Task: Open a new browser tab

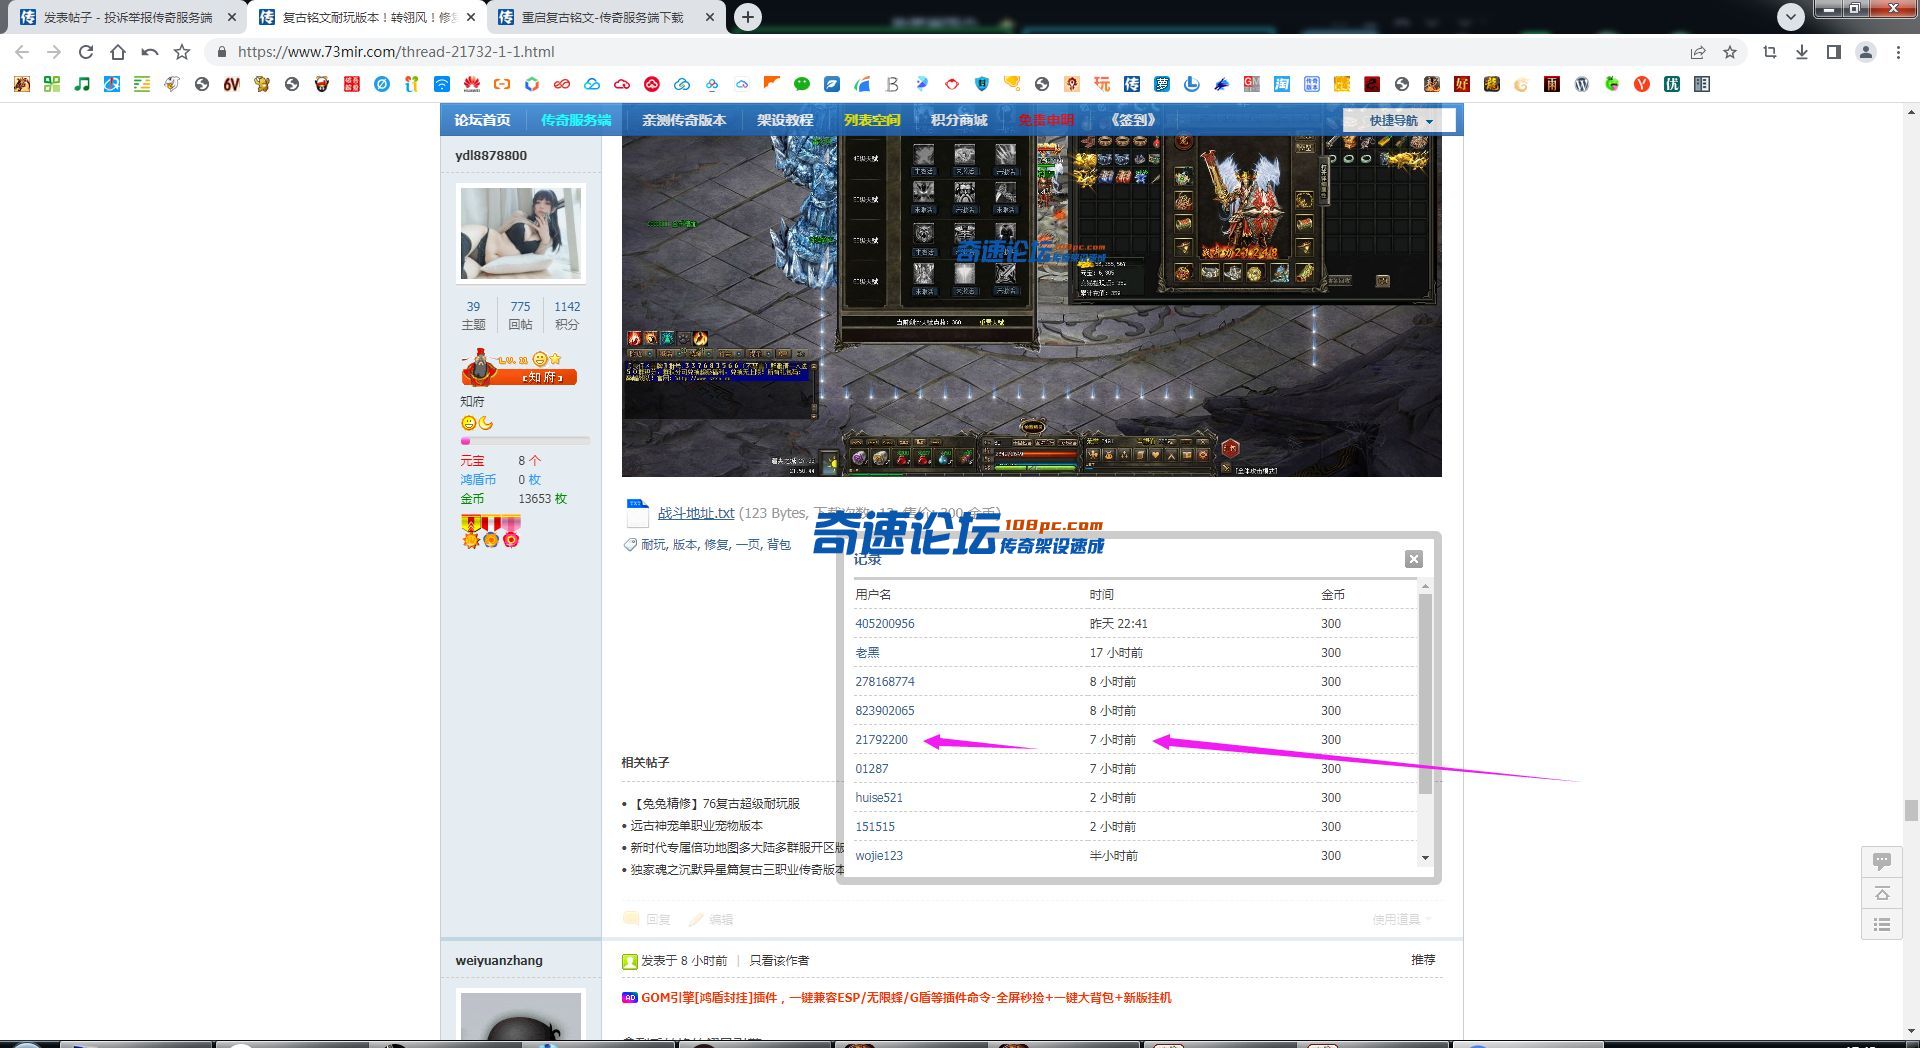Action: click(x=747, y=16)
